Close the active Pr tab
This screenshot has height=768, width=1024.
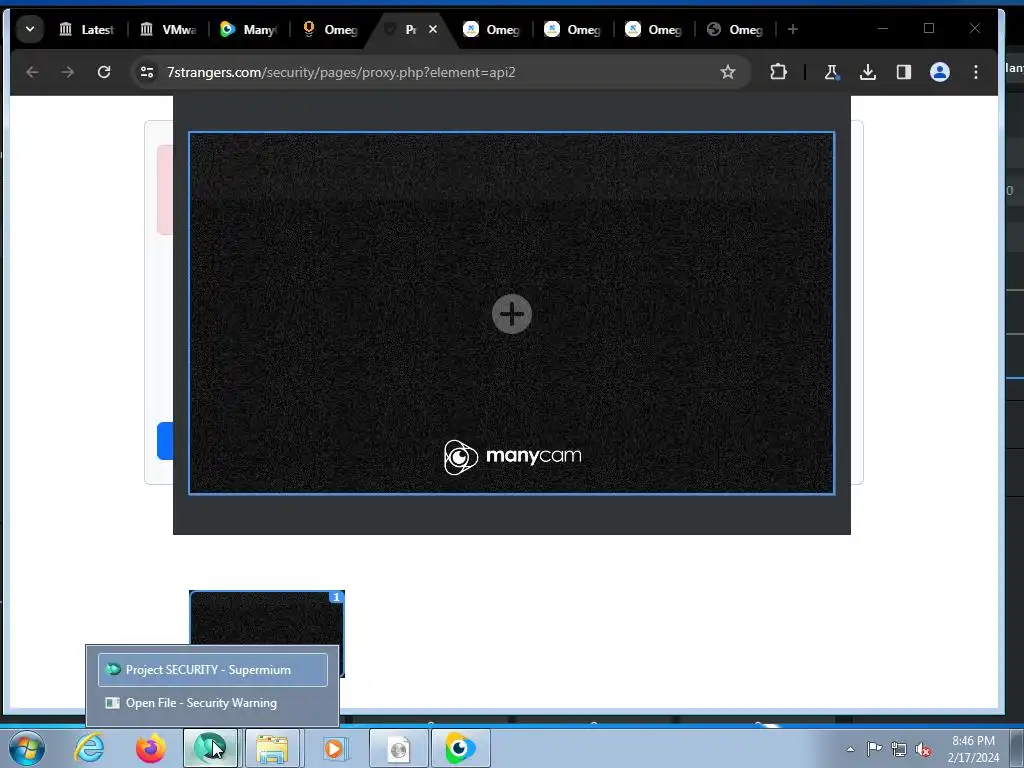pos(432,29)
